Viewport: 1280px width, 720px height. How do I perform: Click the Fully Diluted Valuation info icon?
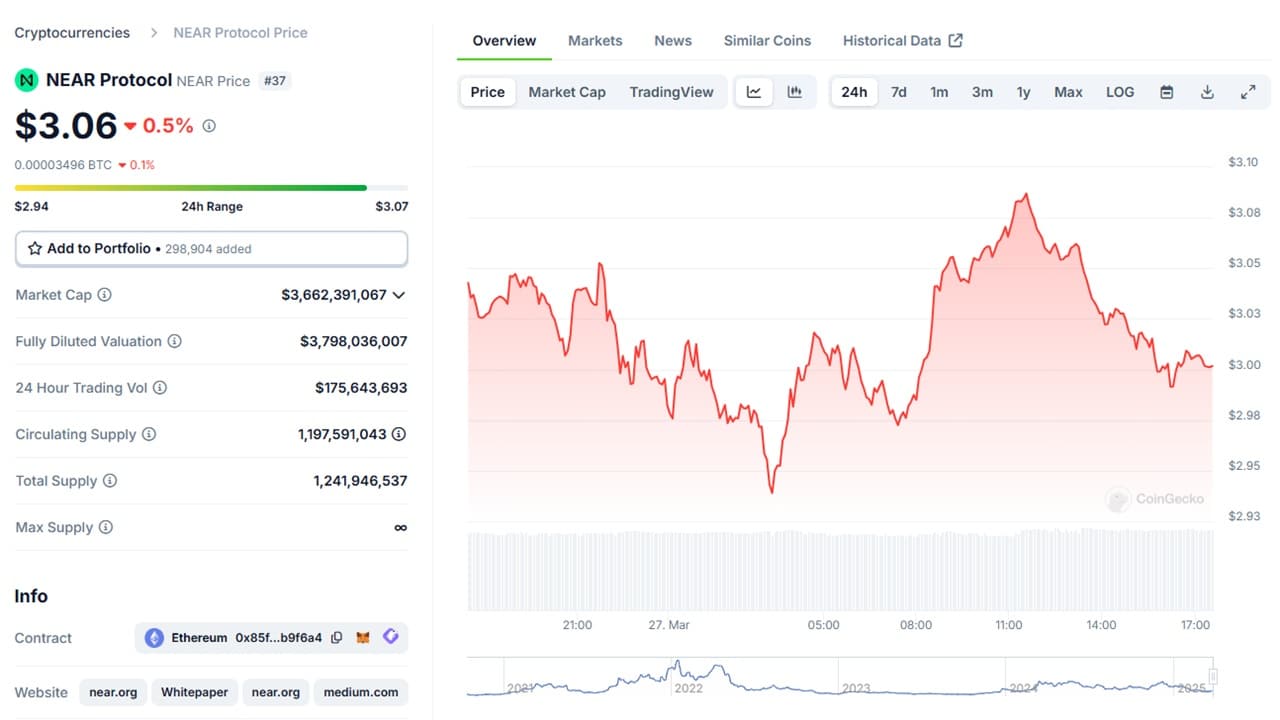click(x=174, y=341)
